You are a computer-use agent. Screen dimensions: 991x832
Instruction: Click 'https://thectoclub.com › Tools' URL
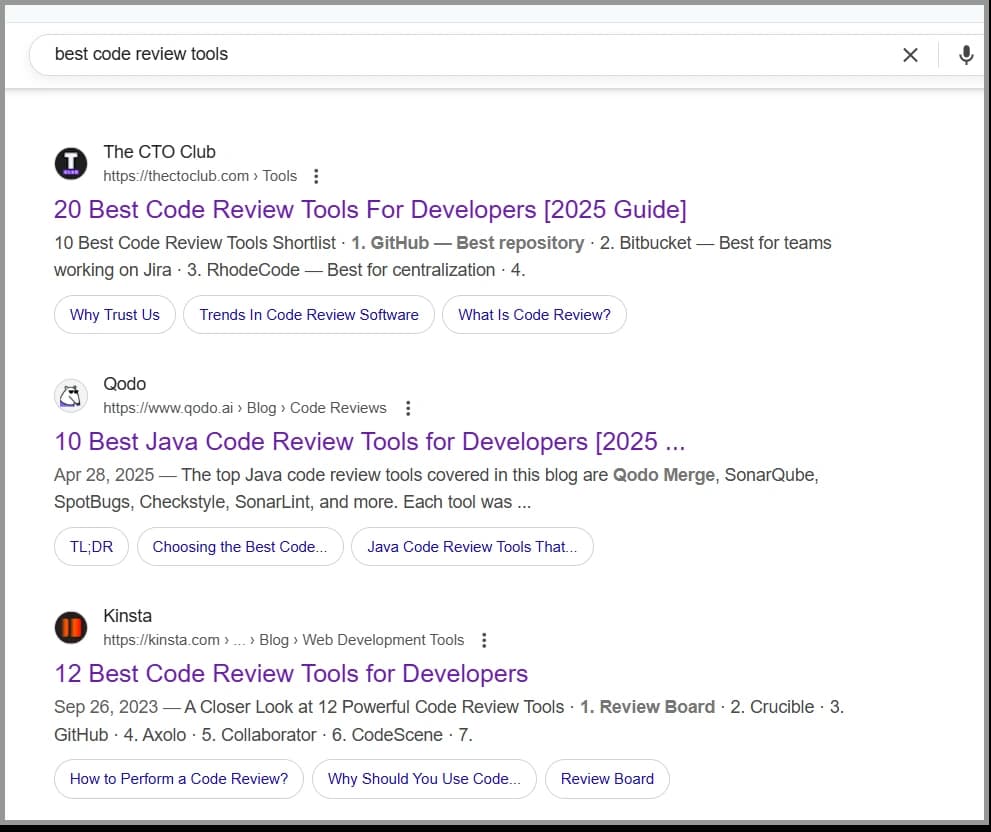tap(200, 176)
